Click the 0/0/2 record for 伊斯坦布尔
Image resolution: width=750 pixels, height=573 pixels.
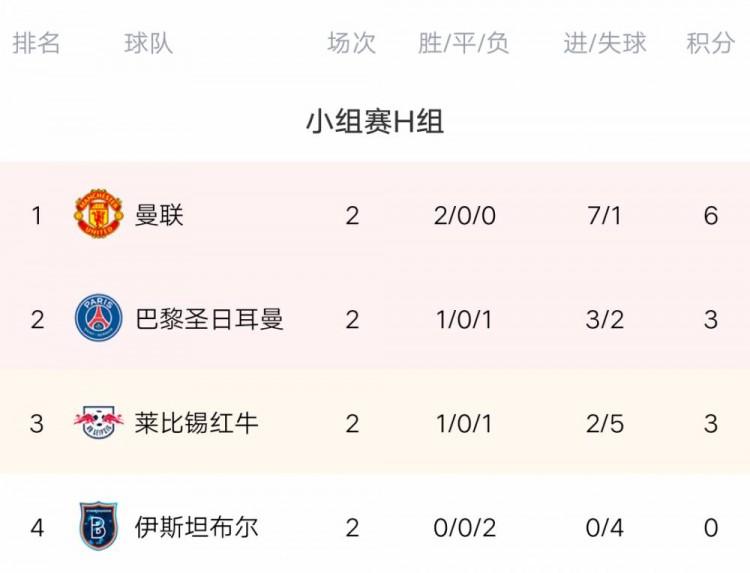click(x=465, y=527)
